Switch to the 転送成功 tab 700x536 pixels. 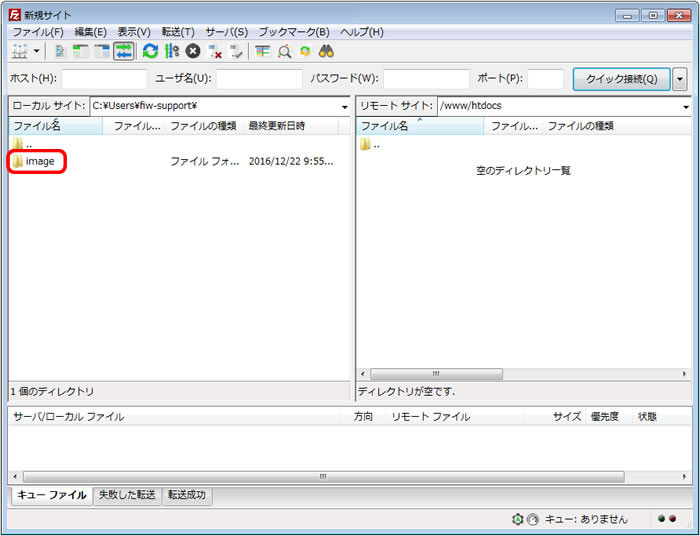tap(187, 495)
